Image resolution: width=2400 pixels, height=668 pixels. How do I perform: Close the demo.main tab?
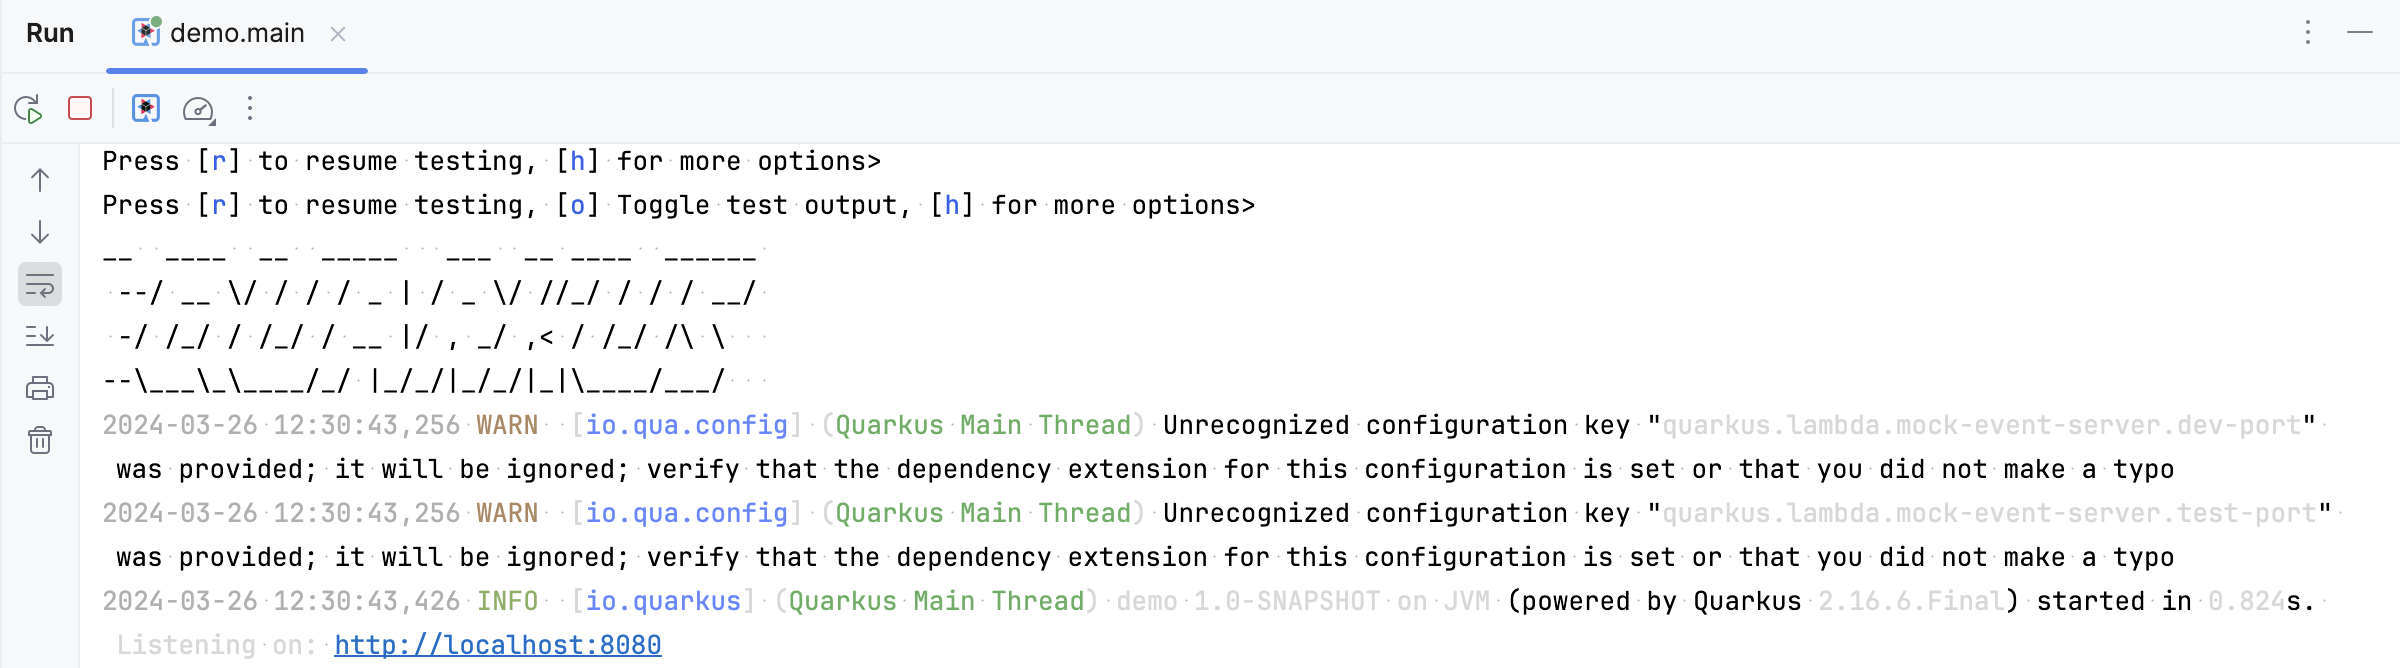(338, 33)
